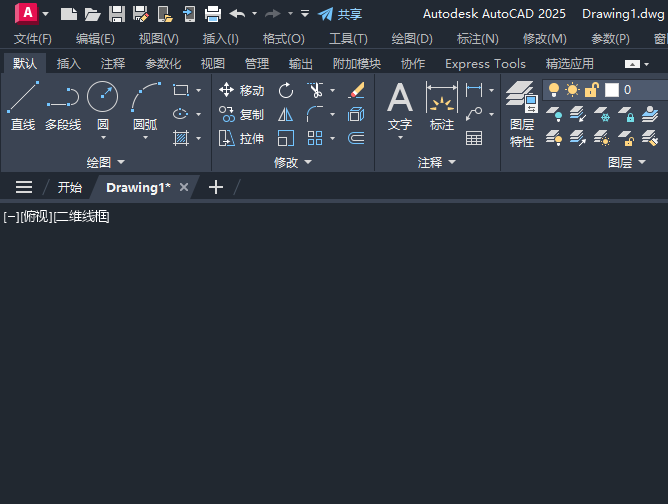This screenshot has height=504, width=668.
Task: Open the Text (文字) tool
Action: click(400, 106)
